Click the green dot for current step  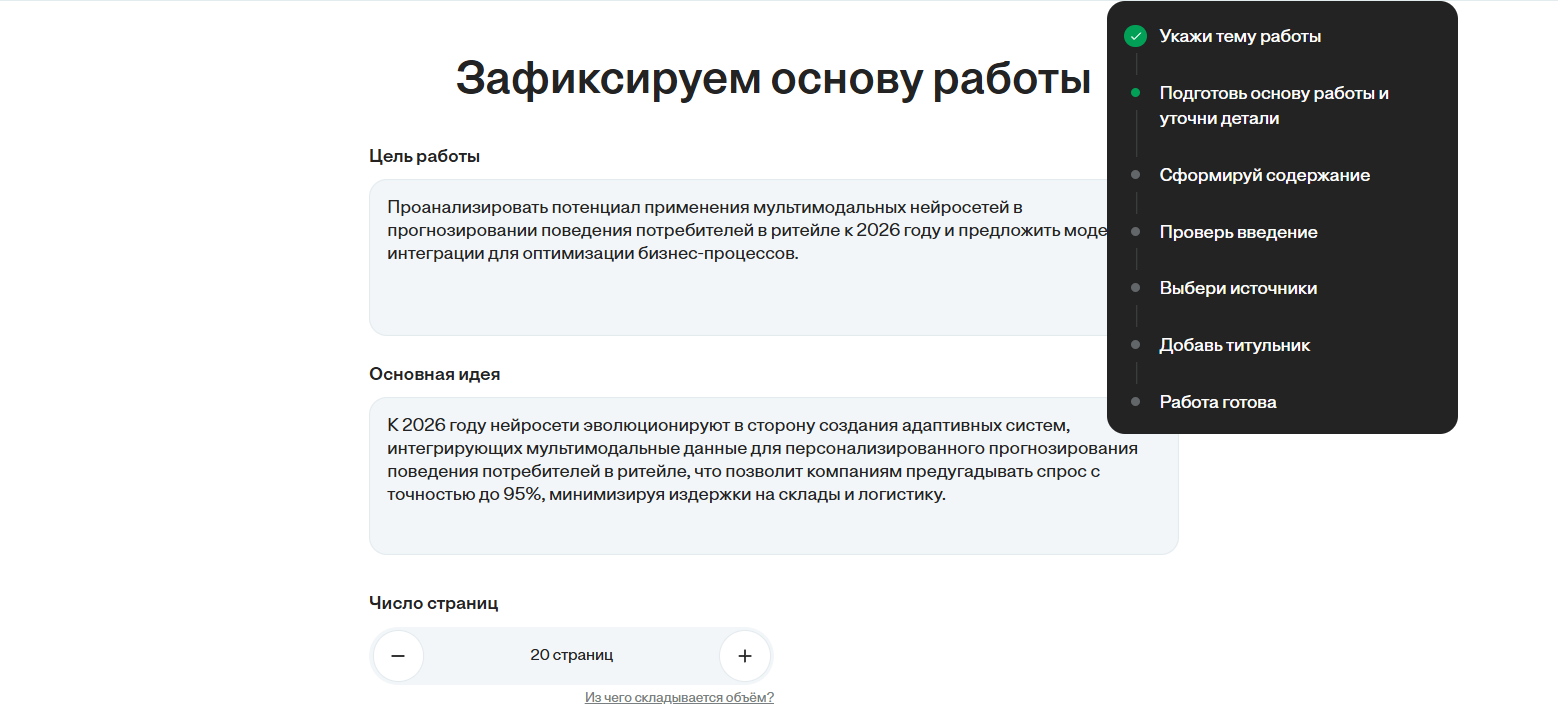pyautogui.click(x=1135, y=93)
